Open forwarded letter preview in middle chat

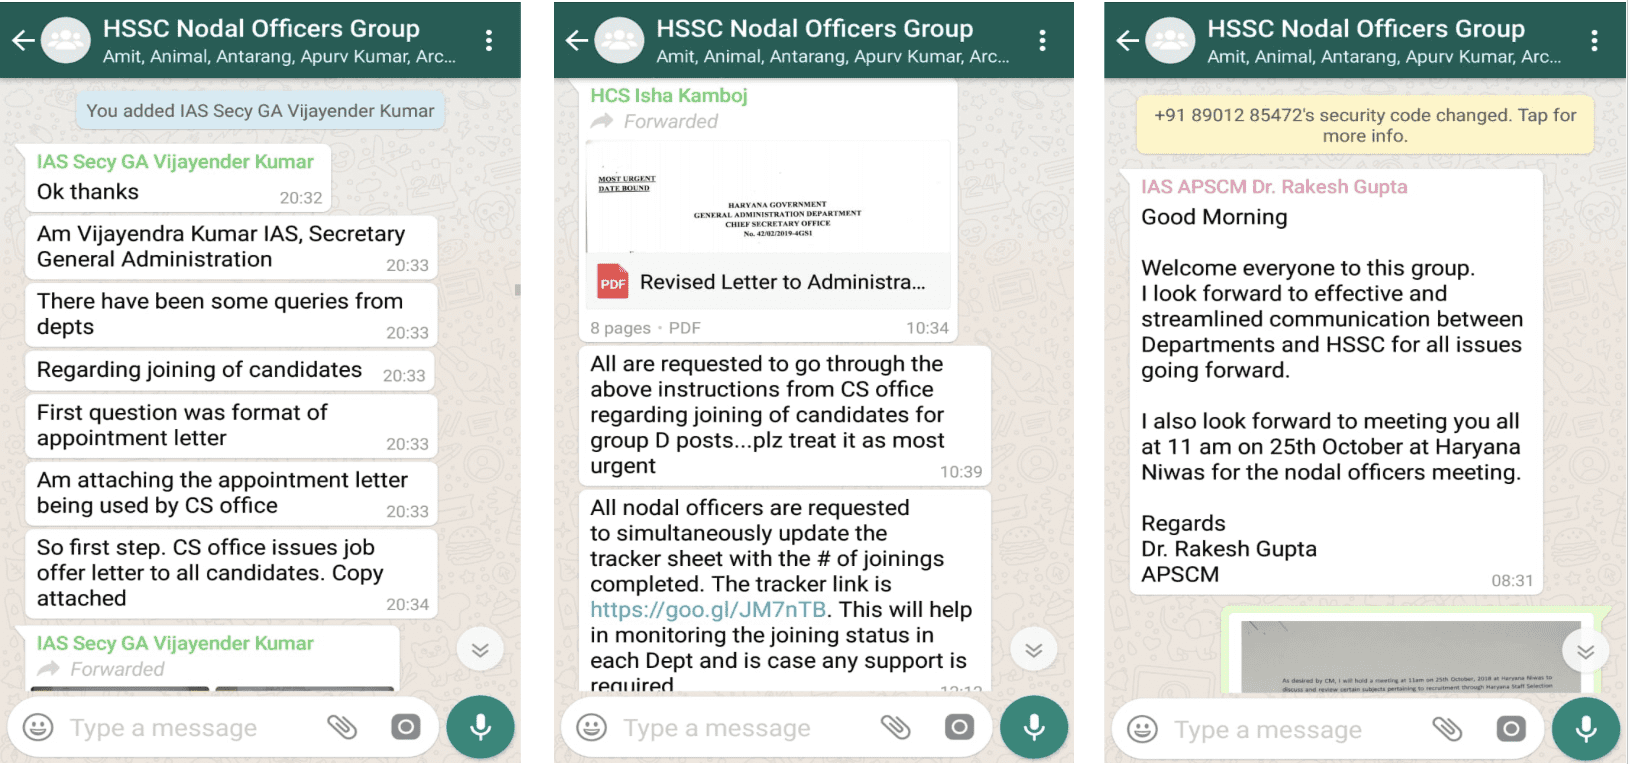[768, 198]
